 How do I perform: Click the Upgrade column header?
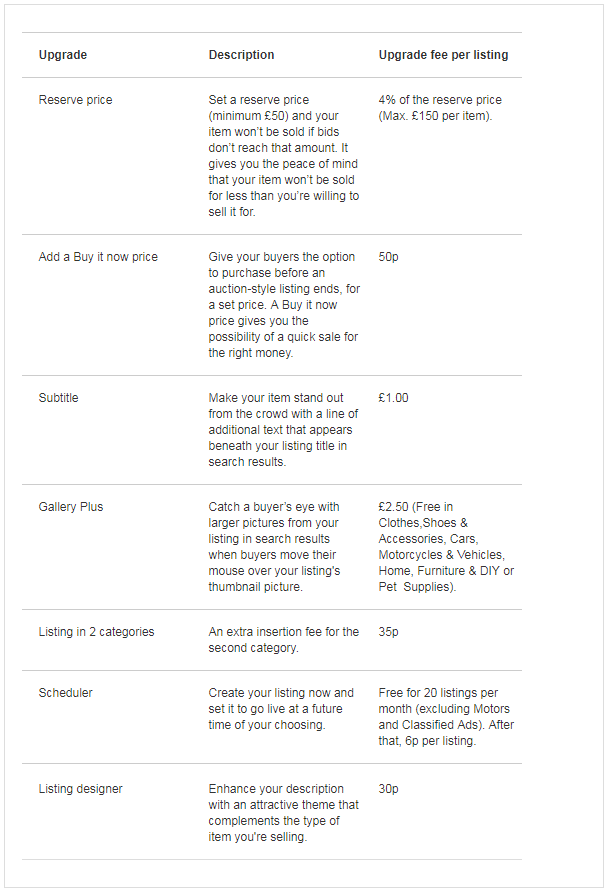tap(63, 55)
